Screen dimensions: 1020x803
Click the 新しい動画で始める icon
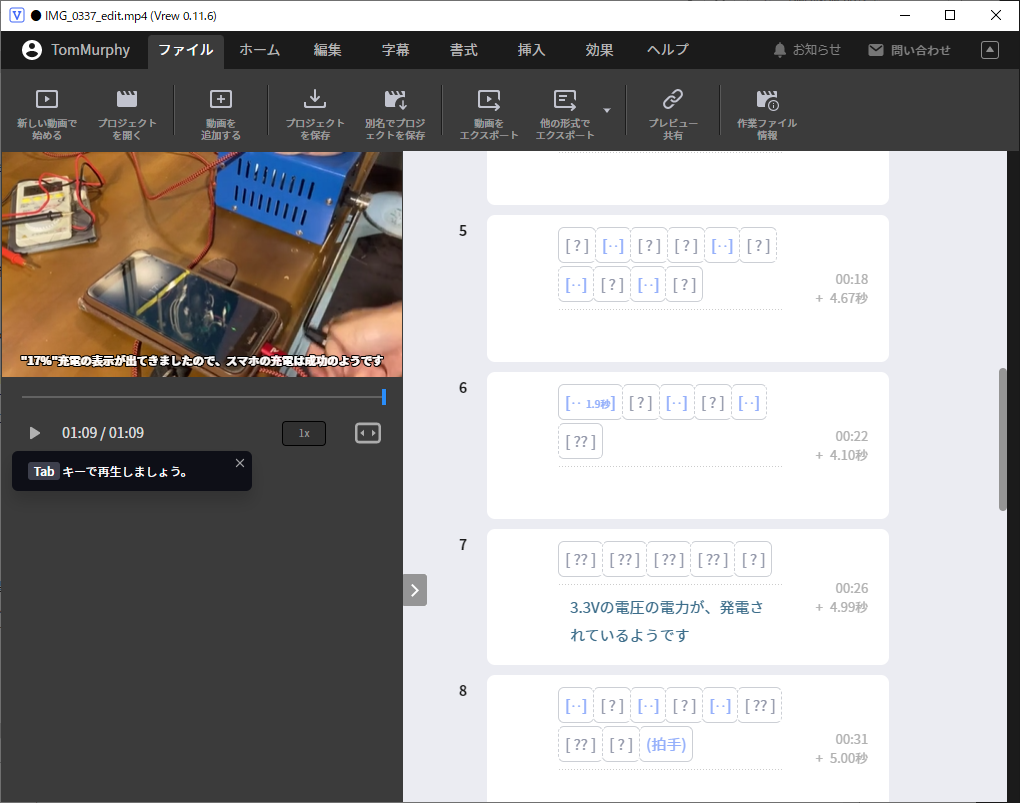click(x=46, y=100)
